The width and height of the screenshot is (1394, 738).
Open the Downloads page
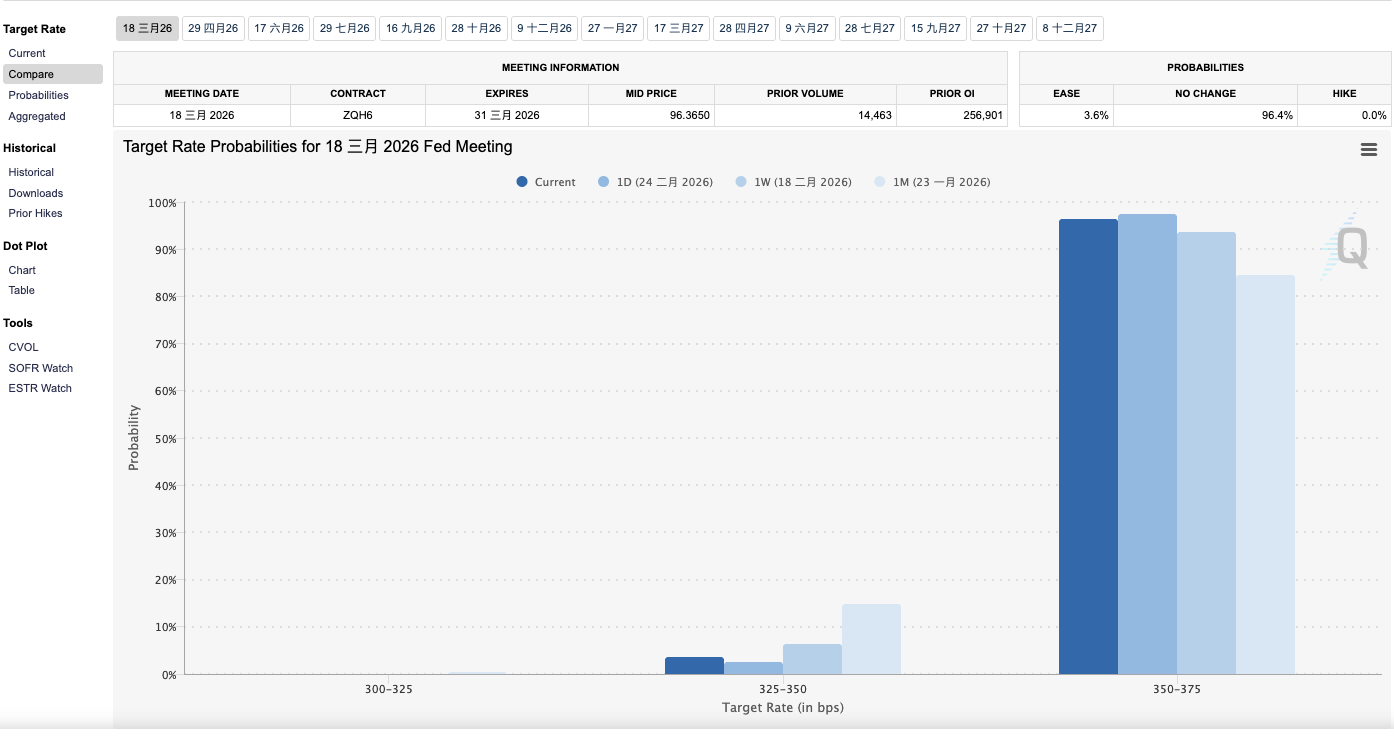click(35, 193)
